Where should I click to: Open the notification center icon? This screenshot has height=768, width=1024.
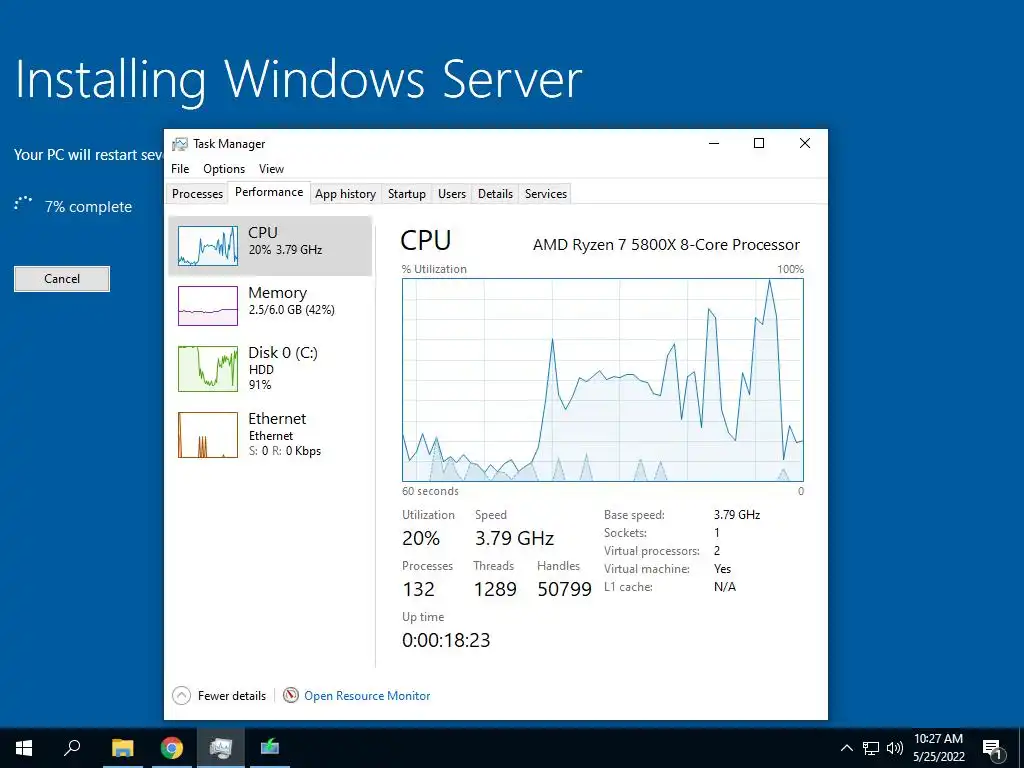click(992, 748)
